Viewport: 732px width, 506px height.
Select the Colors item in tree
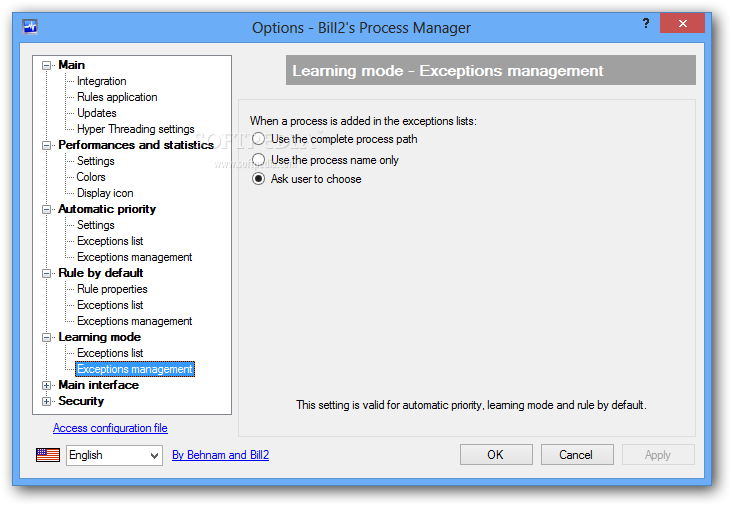91,177
